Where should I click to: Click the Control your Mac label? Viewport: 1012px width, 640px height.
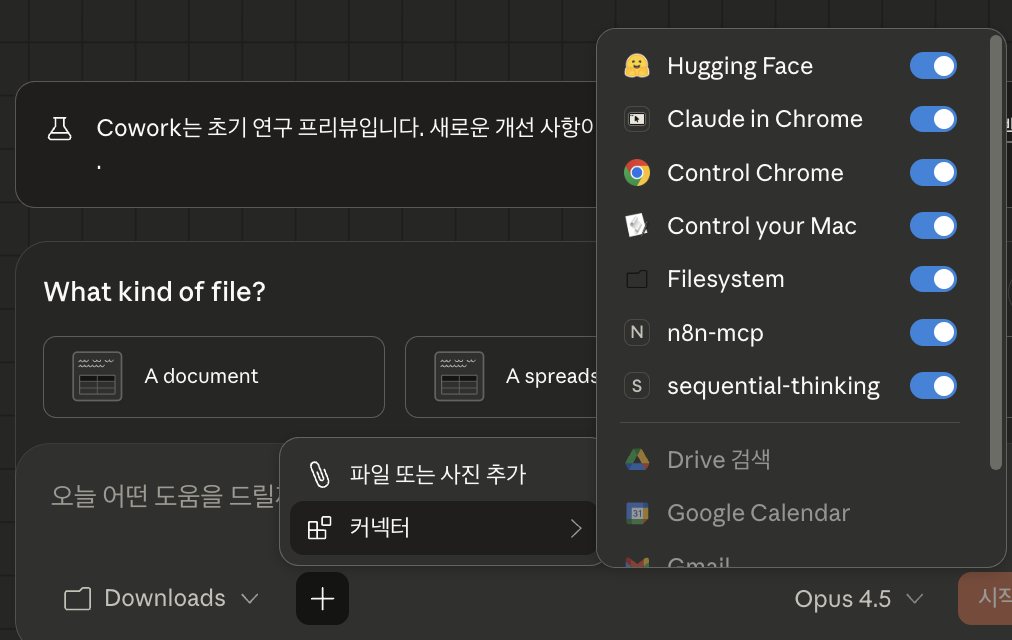[762, 226]
